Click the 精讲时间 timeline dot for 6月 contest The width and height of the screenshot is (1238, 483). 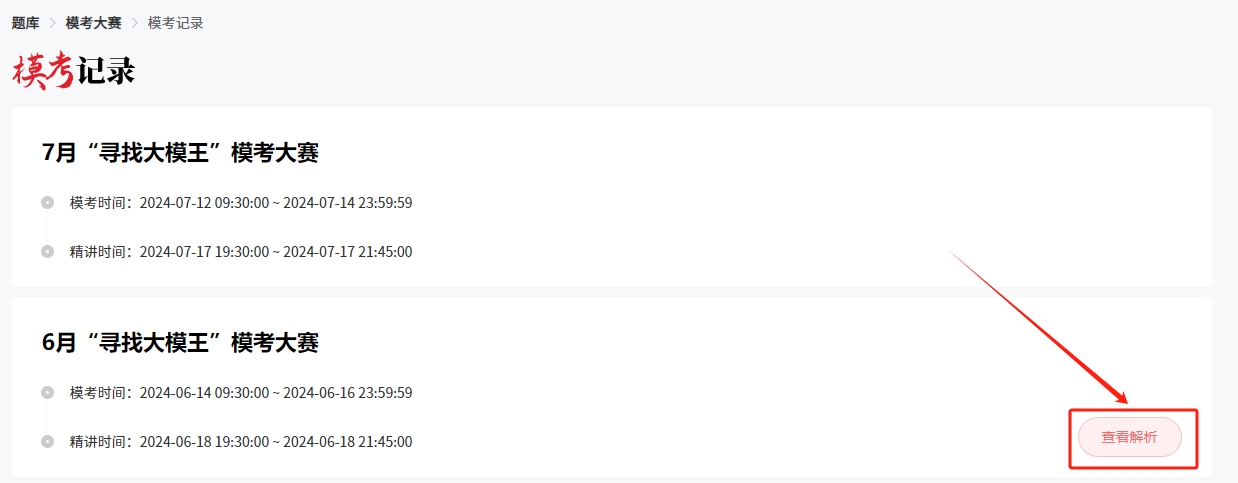(x=47, y=442)
